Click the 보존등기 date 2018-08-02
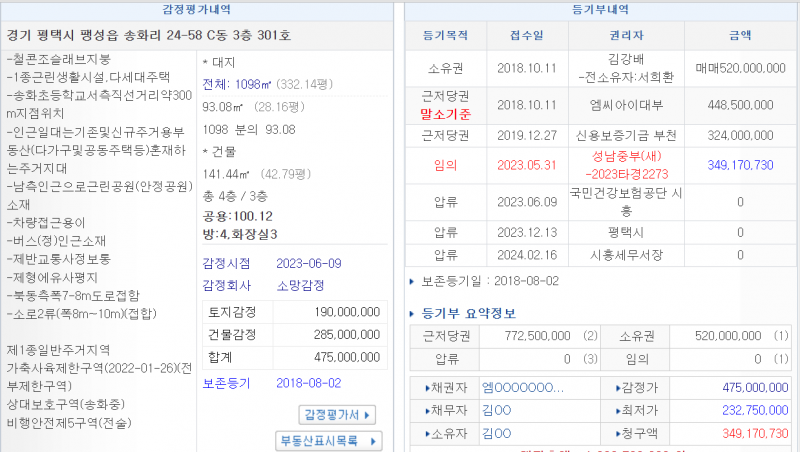800x452 pixels. (308, 382)
